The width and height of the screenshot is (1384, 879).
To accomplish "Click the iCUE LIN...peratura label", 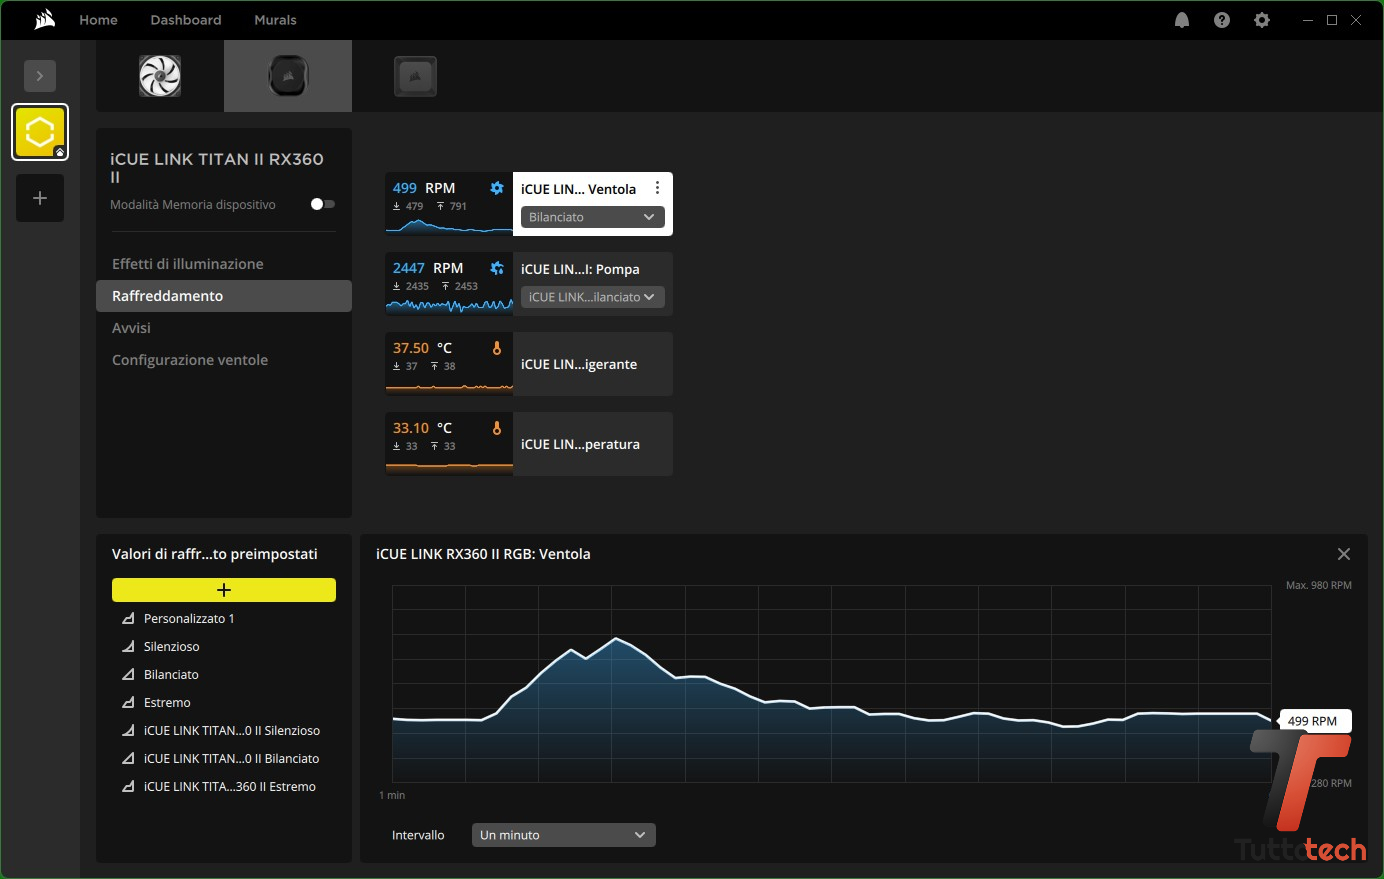I will point(580,444).
